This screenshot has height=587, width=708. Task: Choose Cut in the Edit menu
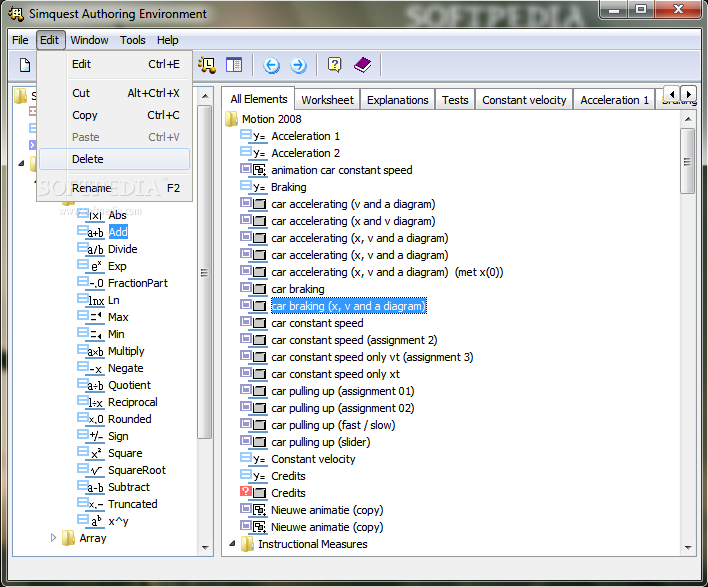point(114,93)
